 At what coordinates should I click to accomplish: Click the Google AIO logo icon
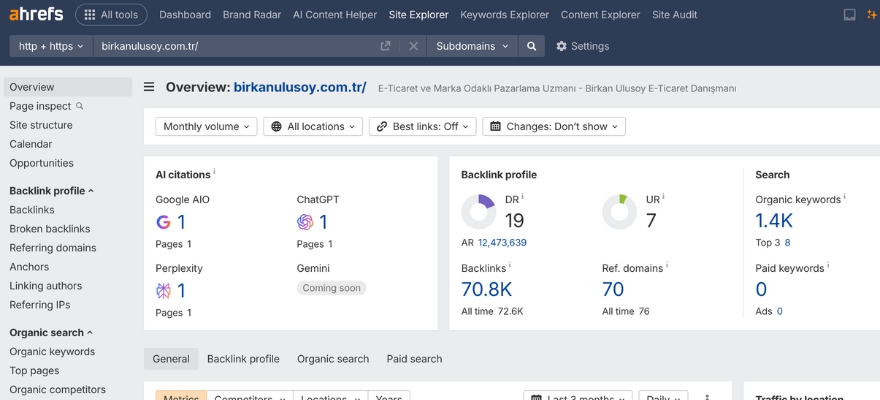point(163,223)
